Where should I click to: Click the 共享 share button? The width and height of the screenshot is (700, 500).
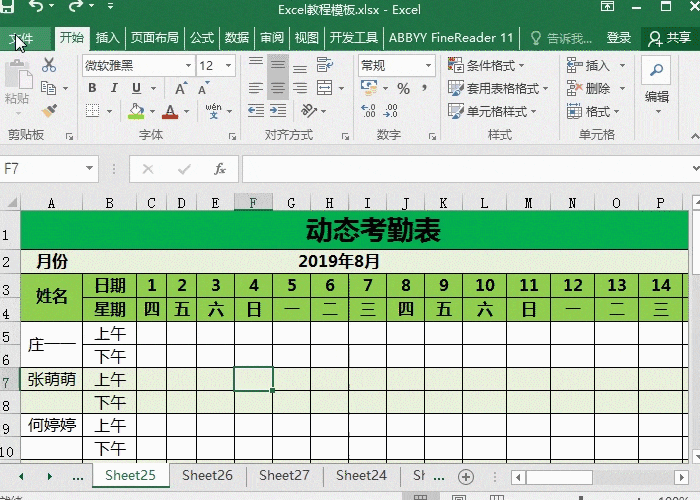pyautogui.click(x=671, y=38)
